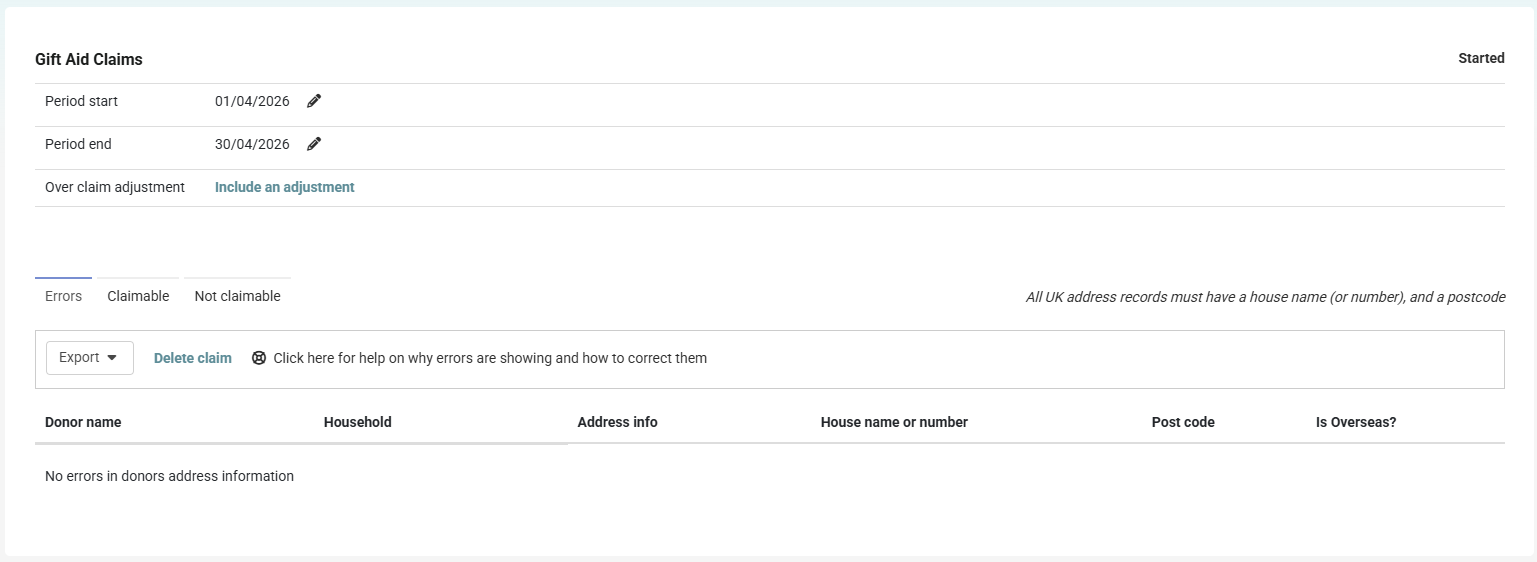Screen dimensions: 1537x562
Task: Click the Post code column header
Action: click(x=1183, y=422)
